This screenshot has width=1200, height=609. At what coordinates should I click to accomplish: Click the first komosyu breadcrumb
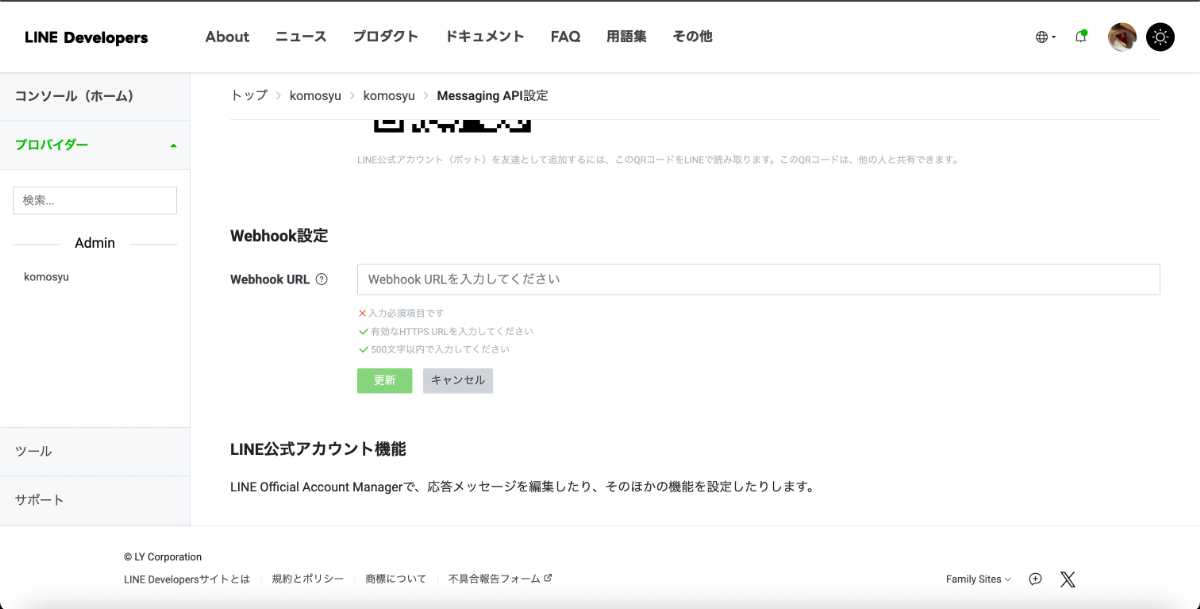[x=315, y=96]
